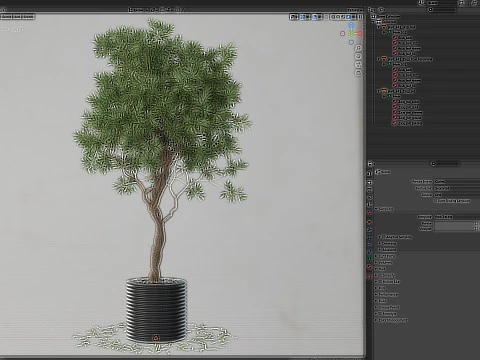Screen dimensions: 480x360
Task: Open the Active Tool properties tab icon
Action: (369, 173)
